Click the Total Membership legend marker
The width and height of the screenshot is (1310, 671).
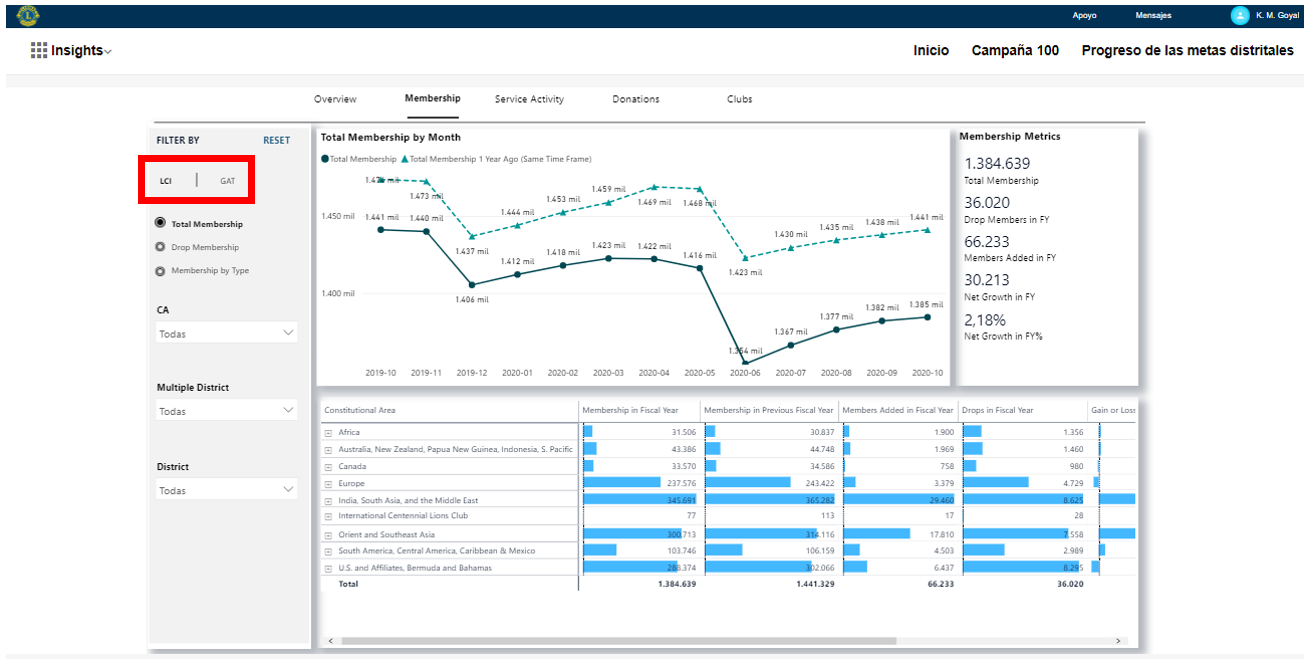(x=325, y=159)
